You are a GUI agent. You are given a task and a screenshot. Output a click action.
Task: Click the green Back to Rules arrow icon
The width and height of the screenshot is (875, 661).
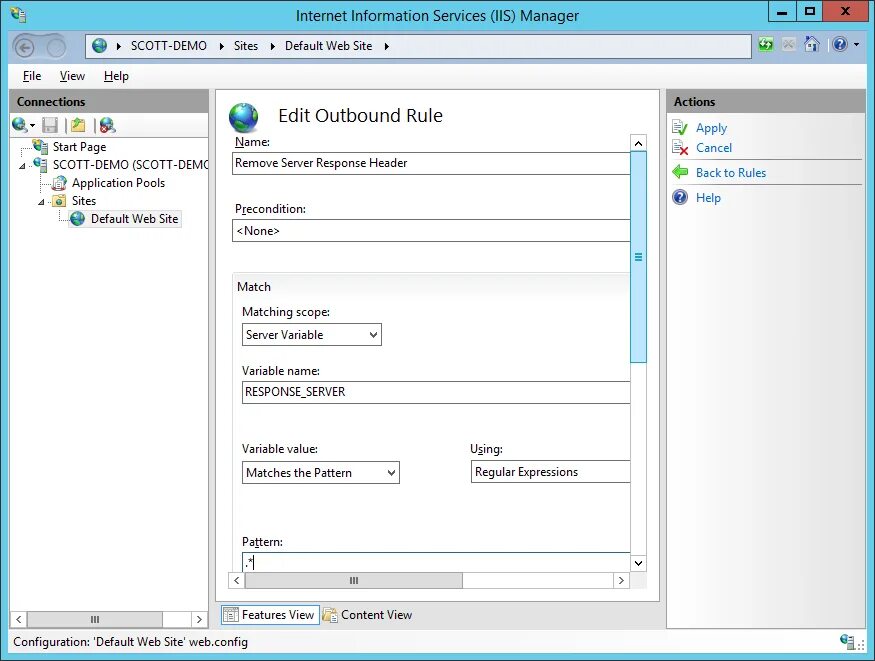point(680,172)
